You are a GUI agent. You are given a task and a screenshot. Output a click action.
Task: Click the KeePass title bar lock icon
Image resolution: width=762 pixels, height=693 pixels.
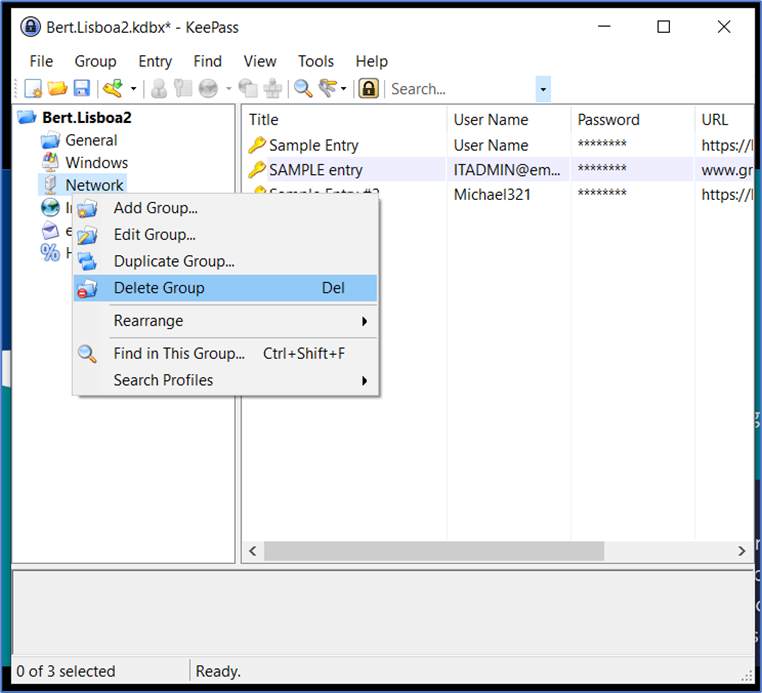[x=30, y=27]
